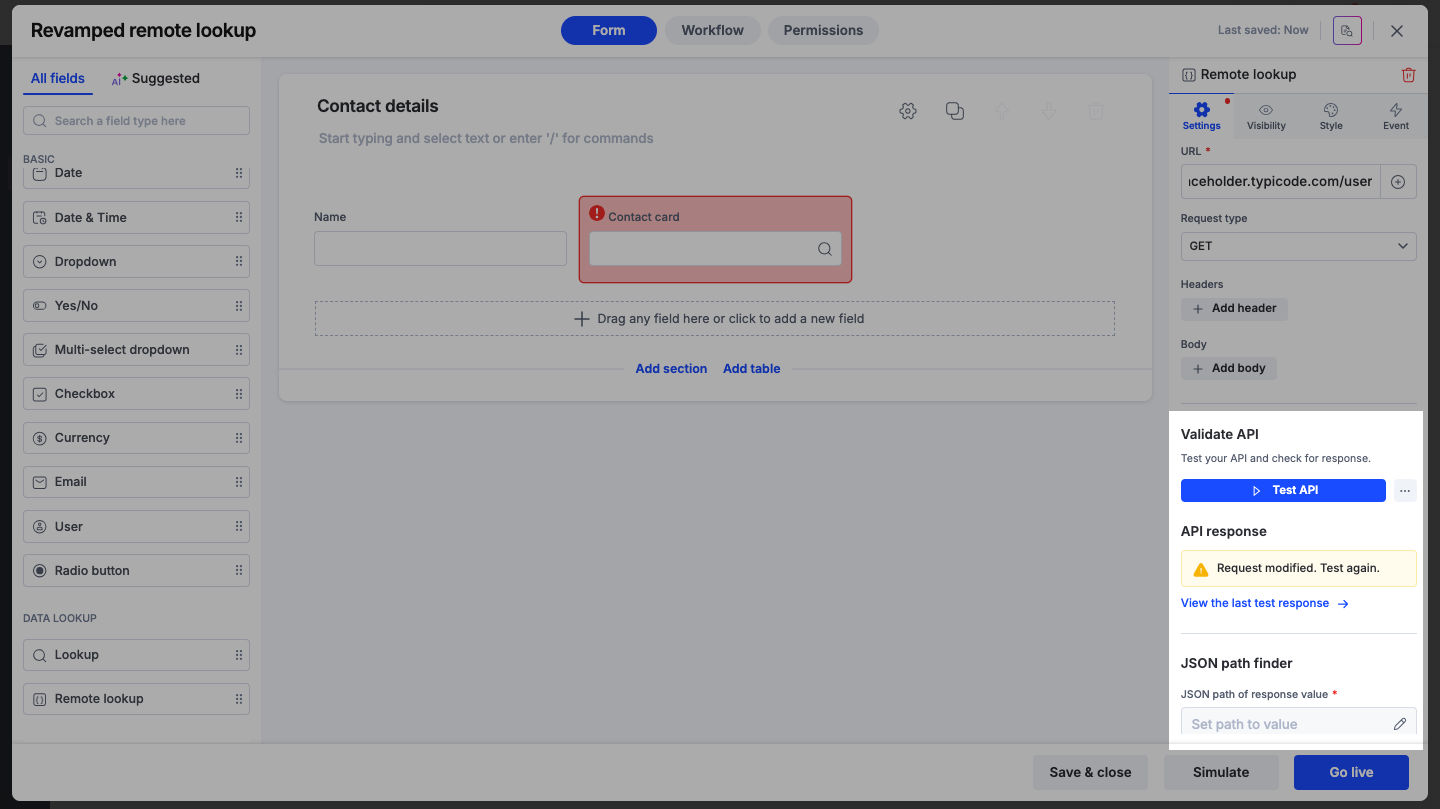Click the Last saved: Now status text

click(x=1263, y=30)
